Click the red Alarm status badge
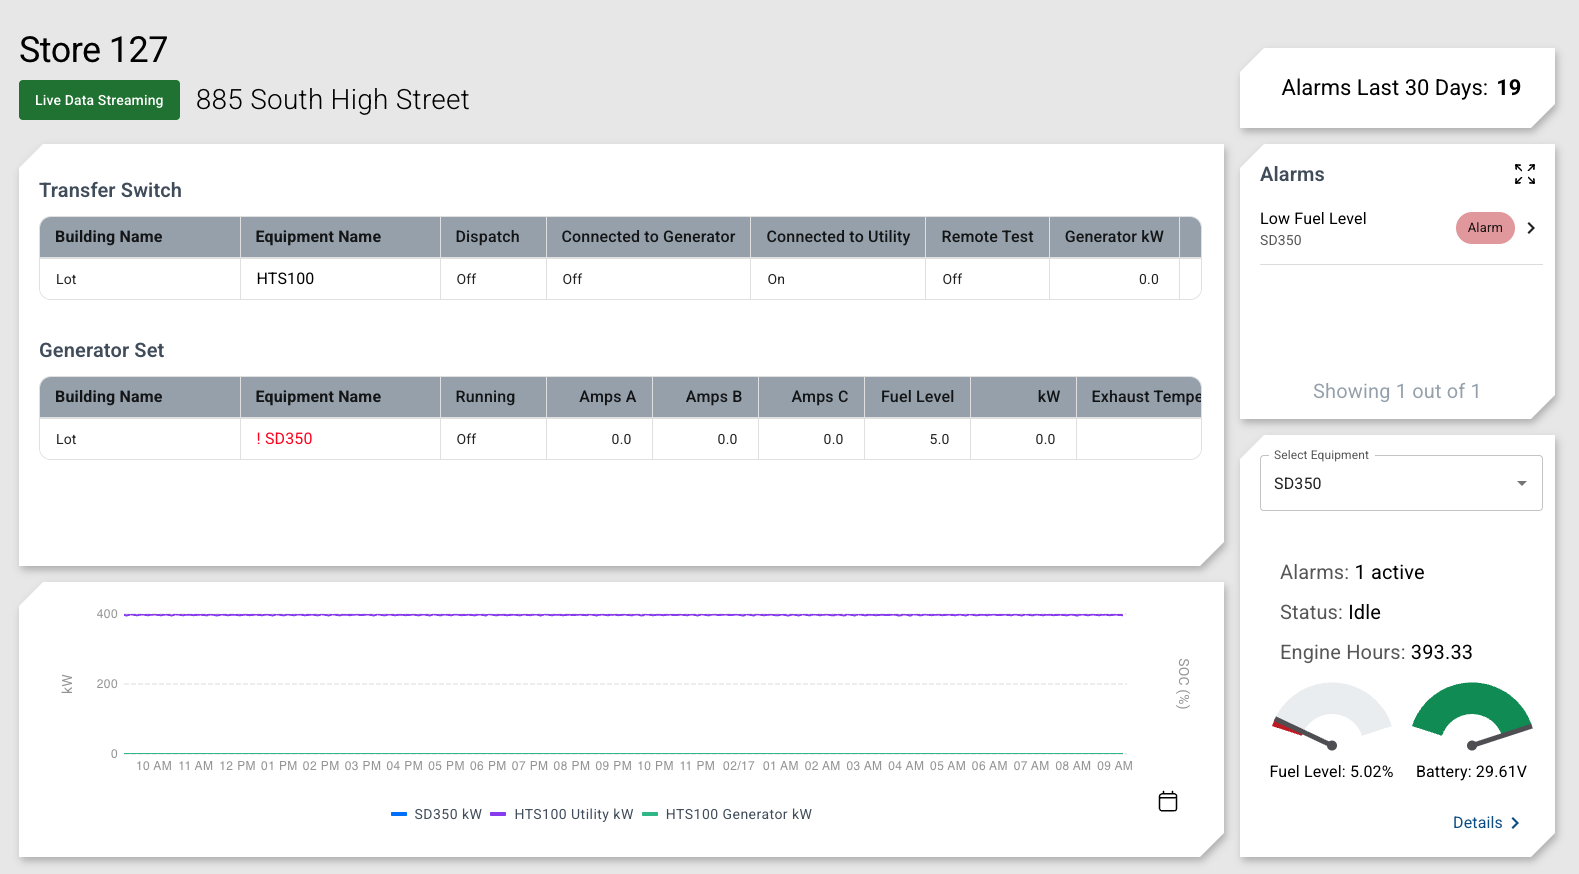This screenshot has width=1579, height=874. [1484, 228]
